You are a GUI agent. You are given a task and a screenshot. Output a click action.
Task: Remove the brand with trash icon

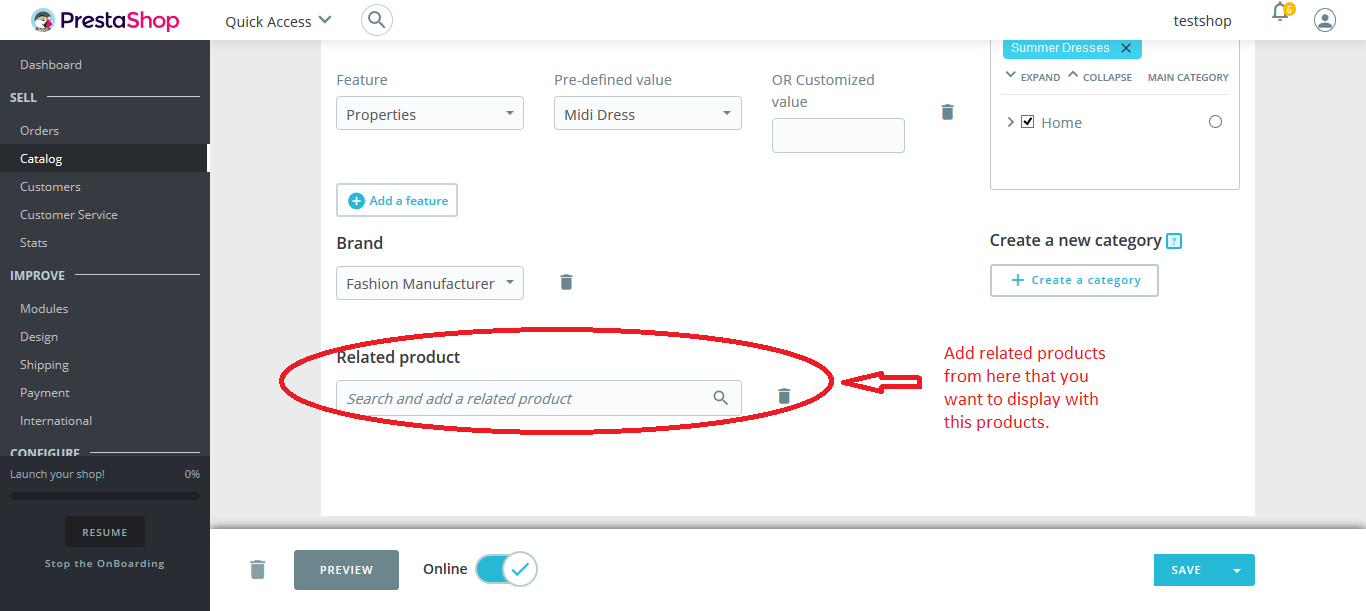pos(566,282)
